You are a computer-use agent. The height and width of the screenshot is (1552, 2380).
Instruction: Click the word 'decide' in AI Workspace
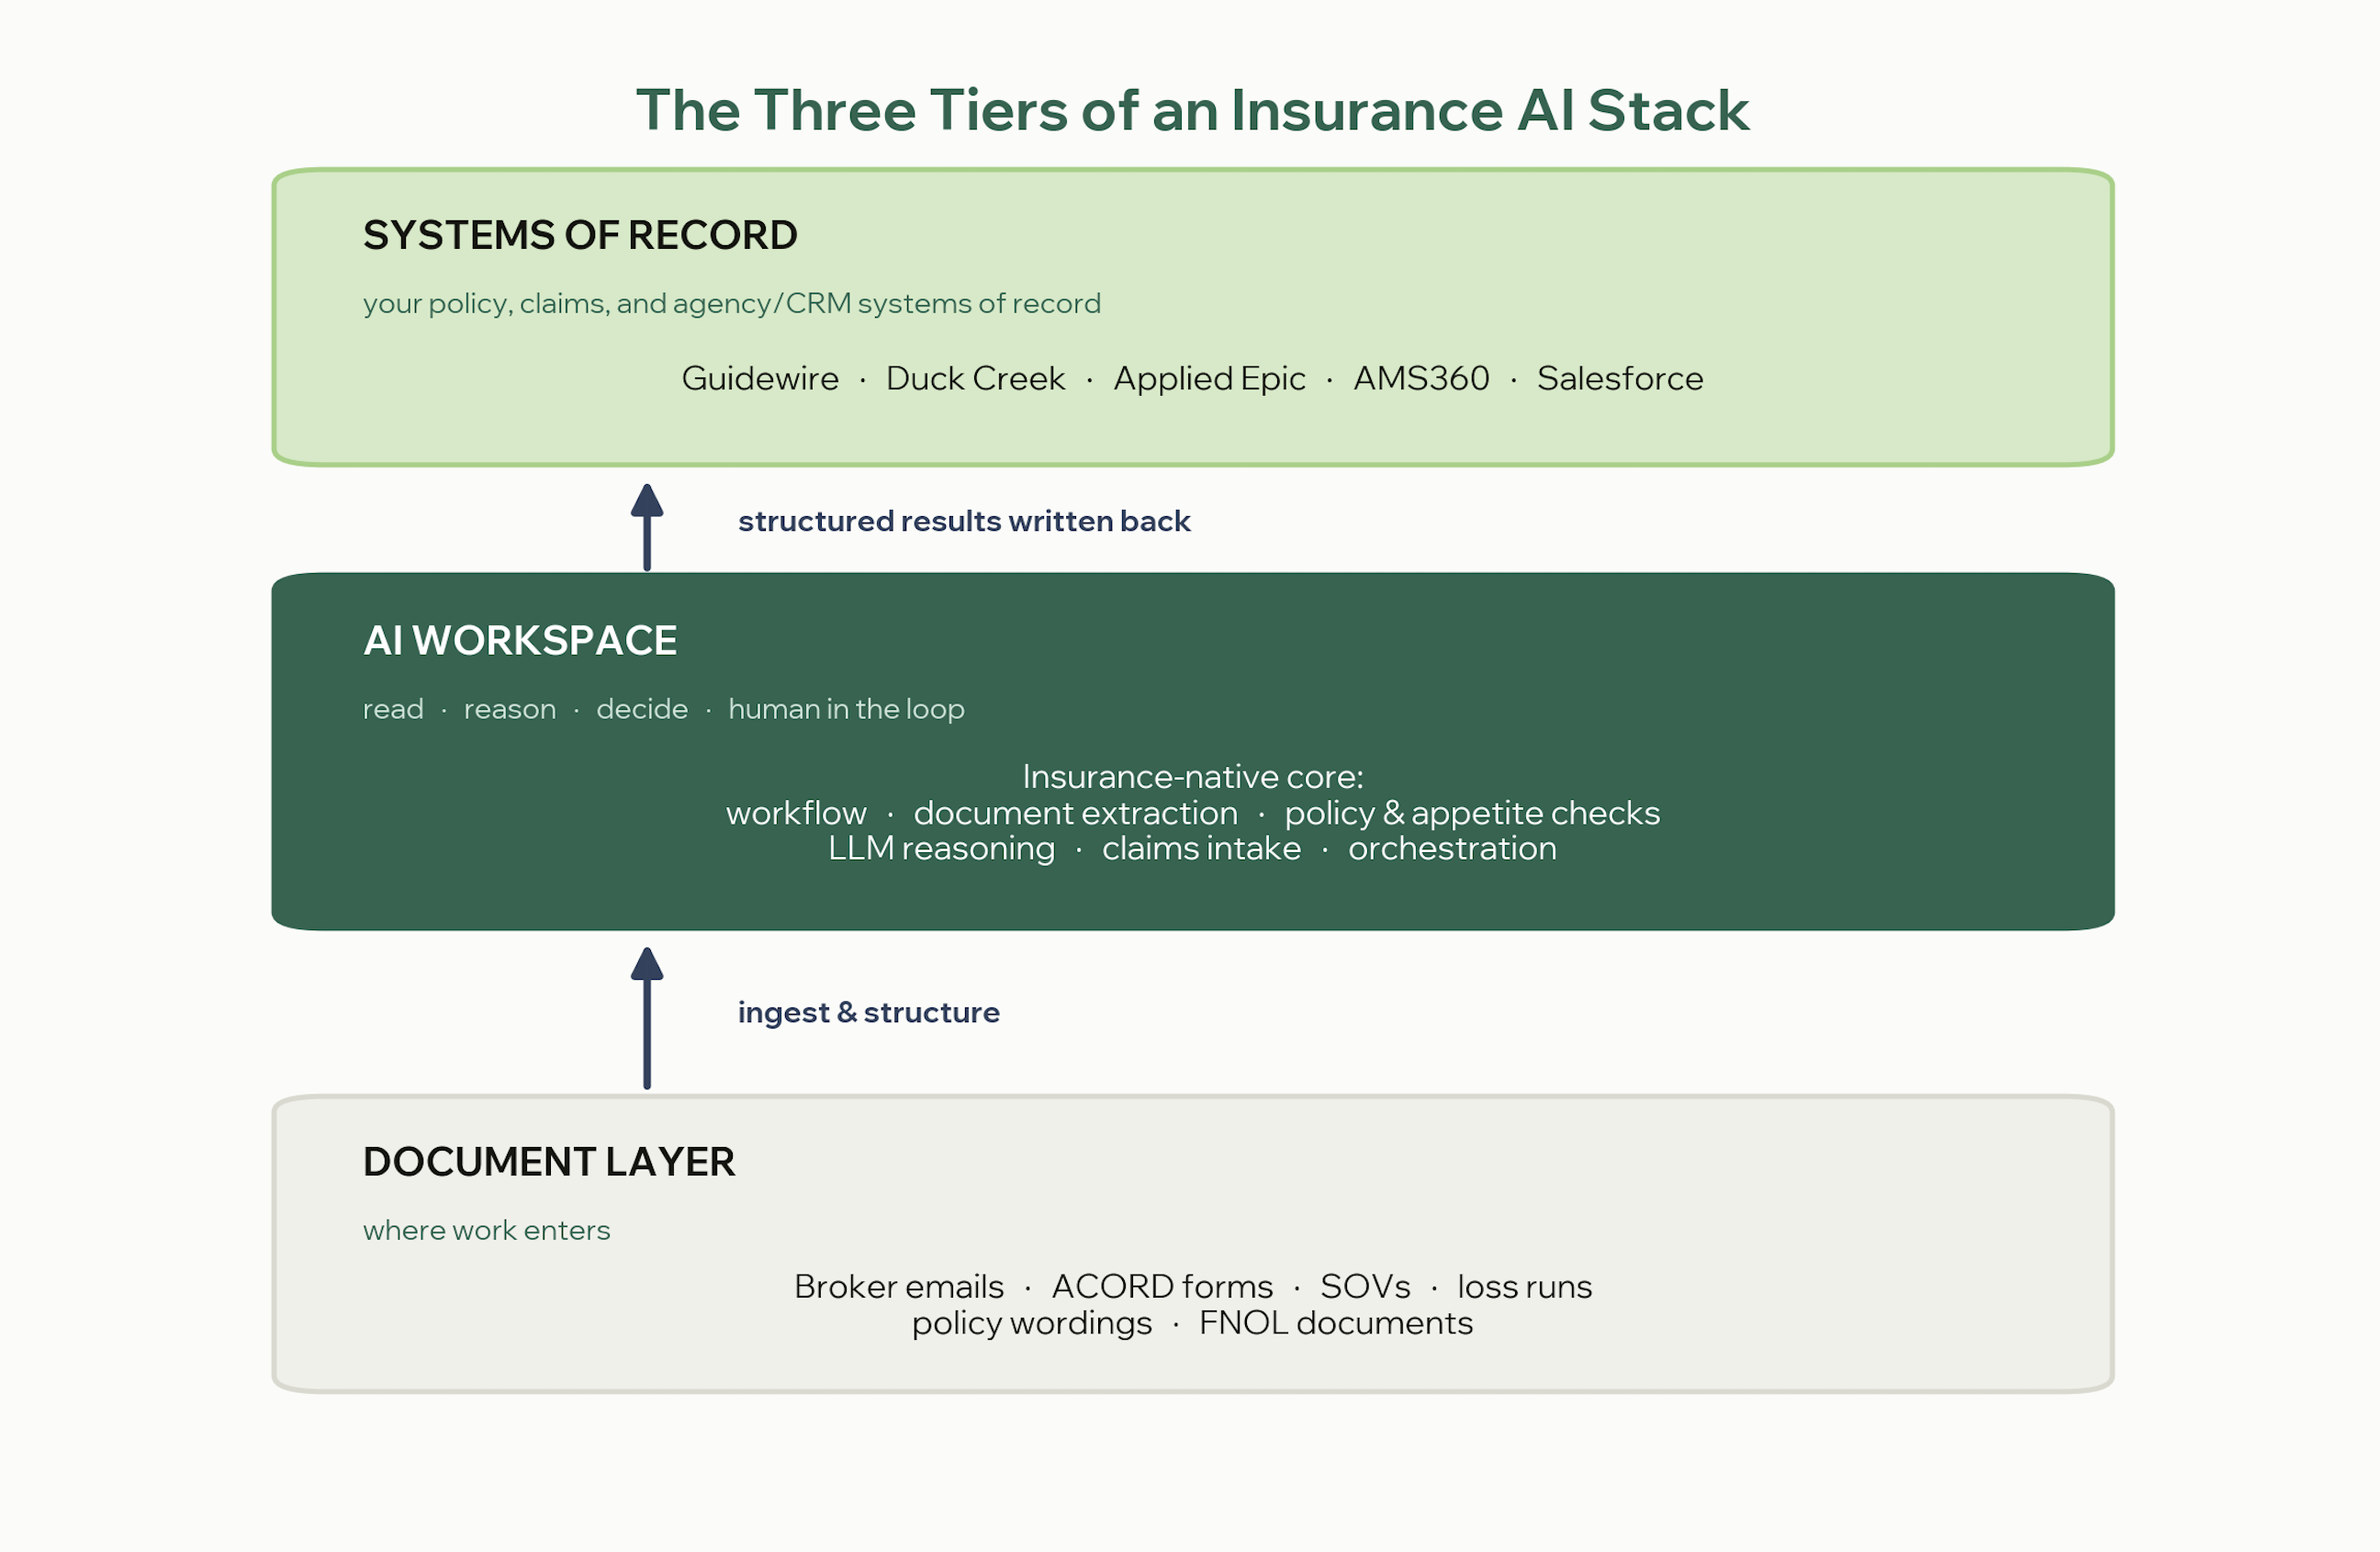642,709
